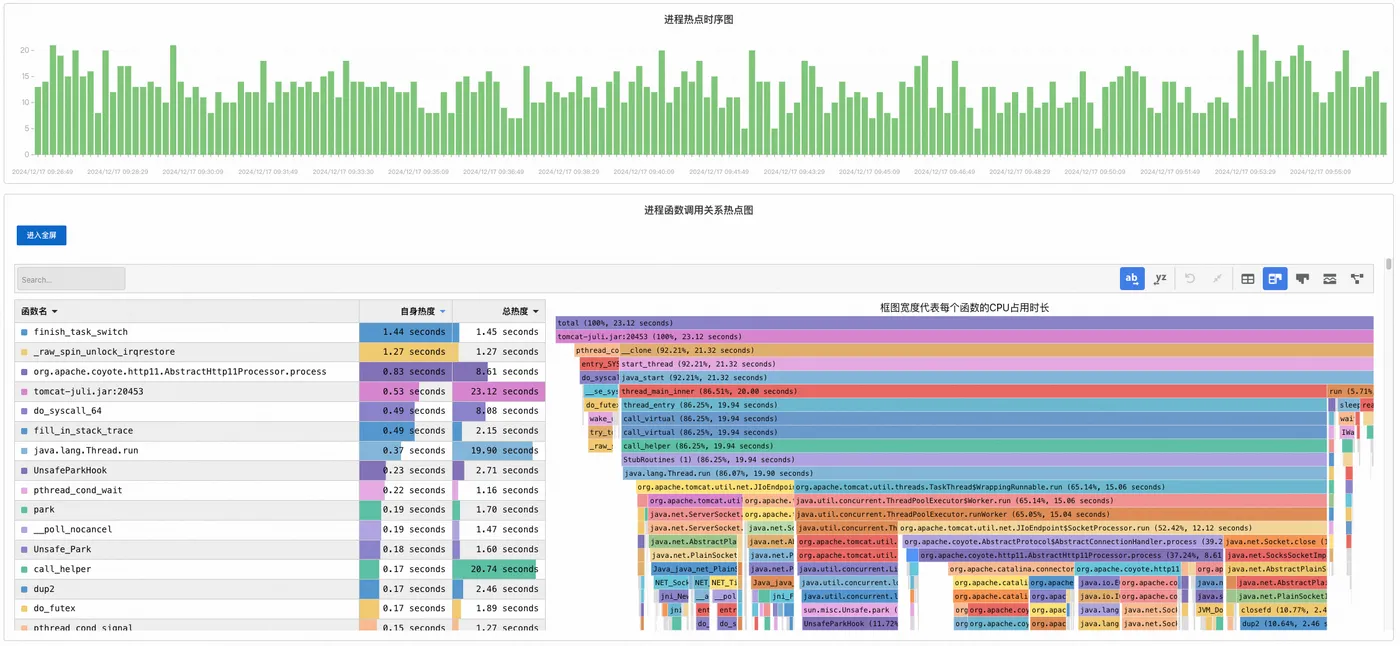Click the 进入全屏 button

point(41,235)
